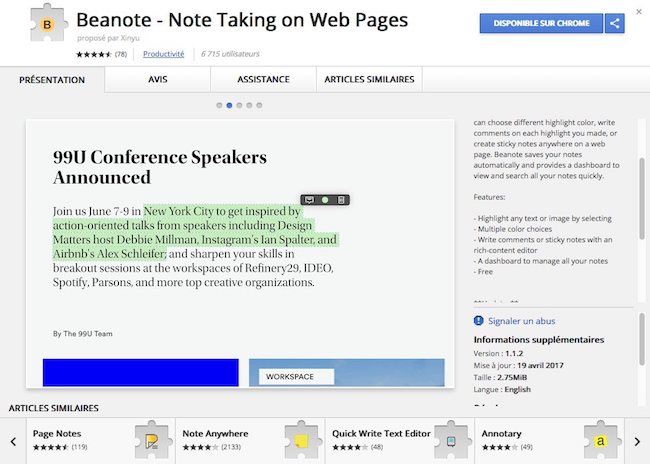Click the Signaler un abus info icon
The width and height of the screenshot is (650, 464).
[x=478, y=321]
